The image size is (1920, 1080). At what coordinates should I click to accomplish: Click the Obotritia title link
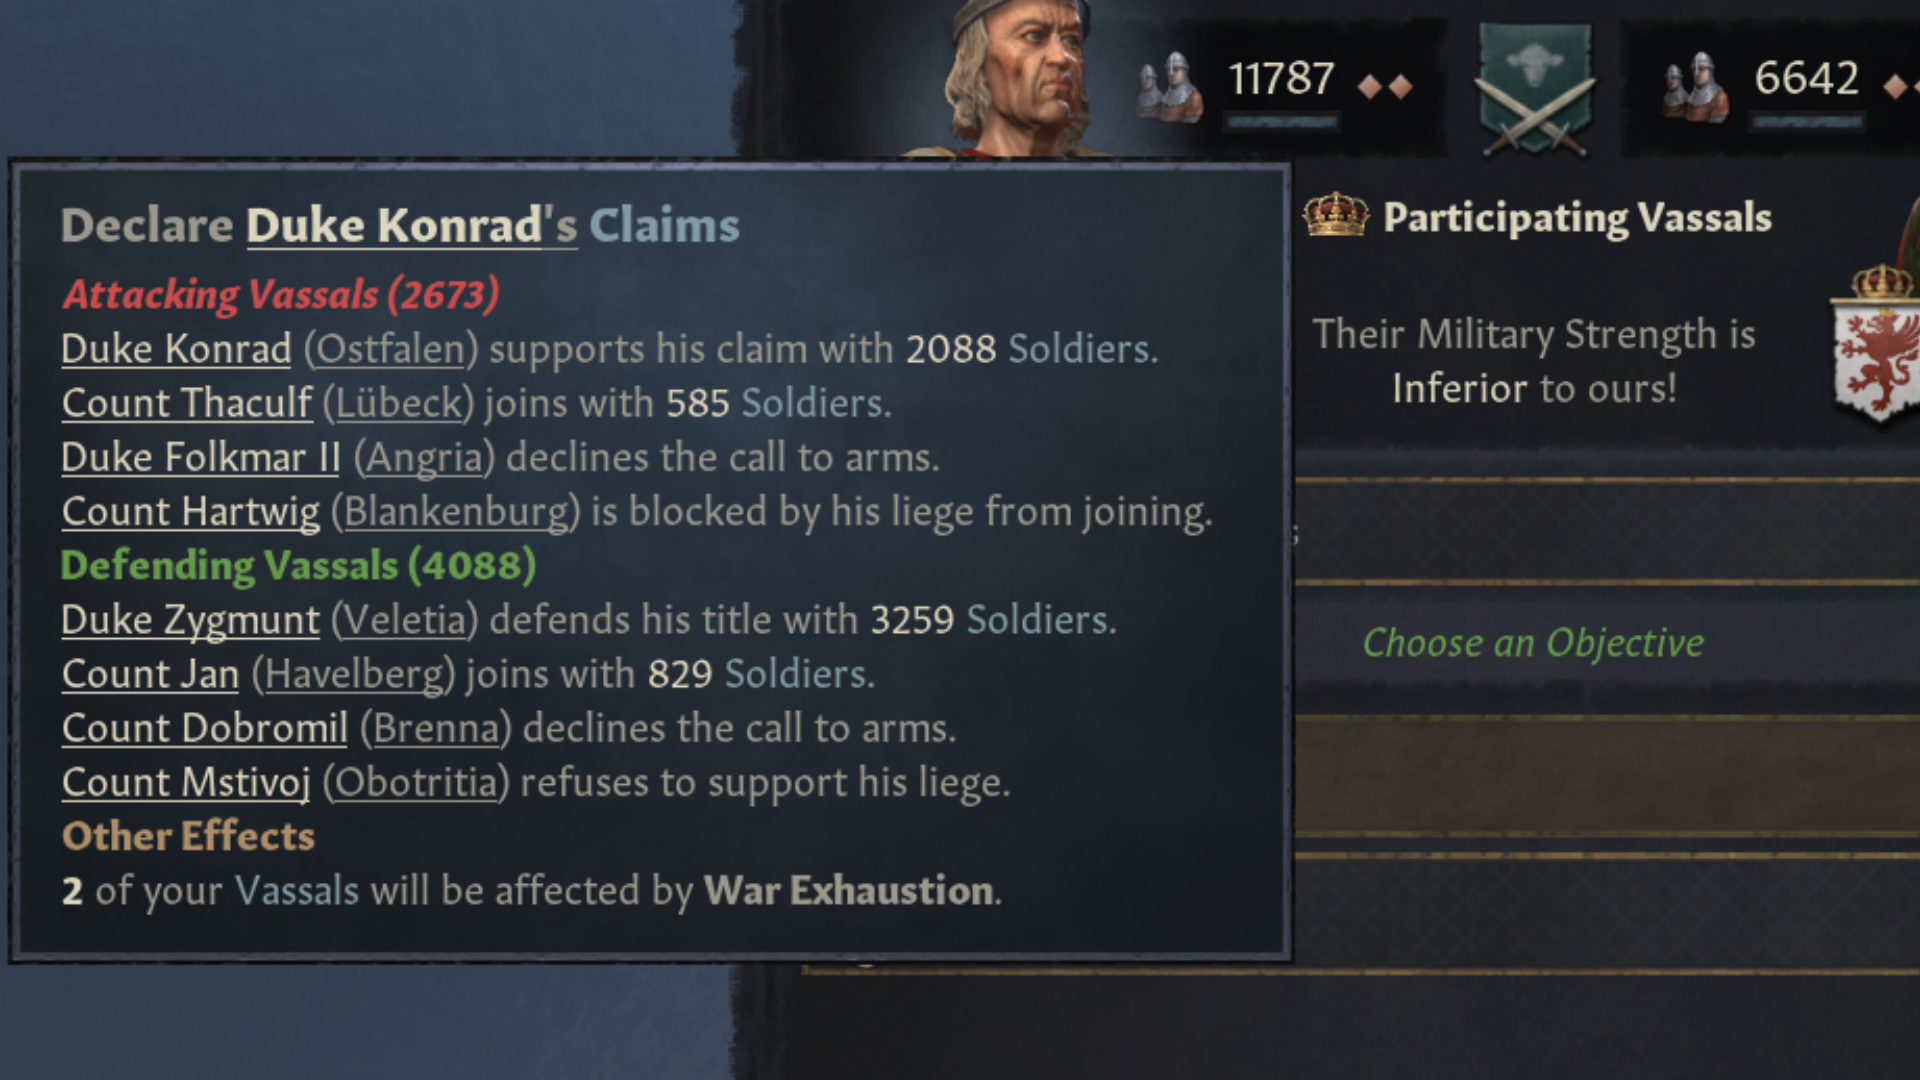coord(415,782)
